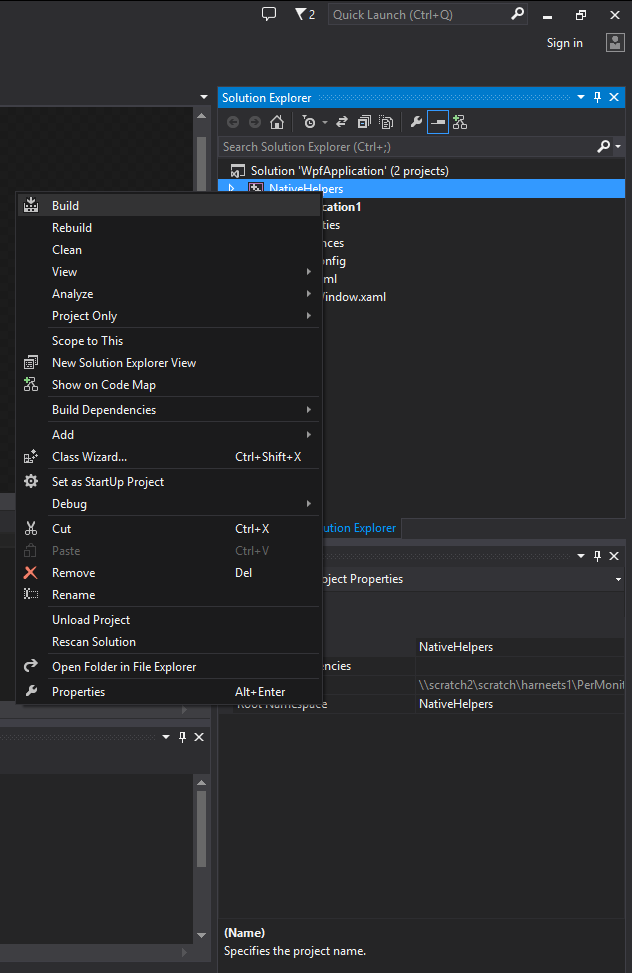Open Class Wizard from context menu
This screenshot has width=632, height=973.
click(x=168, y=457)
